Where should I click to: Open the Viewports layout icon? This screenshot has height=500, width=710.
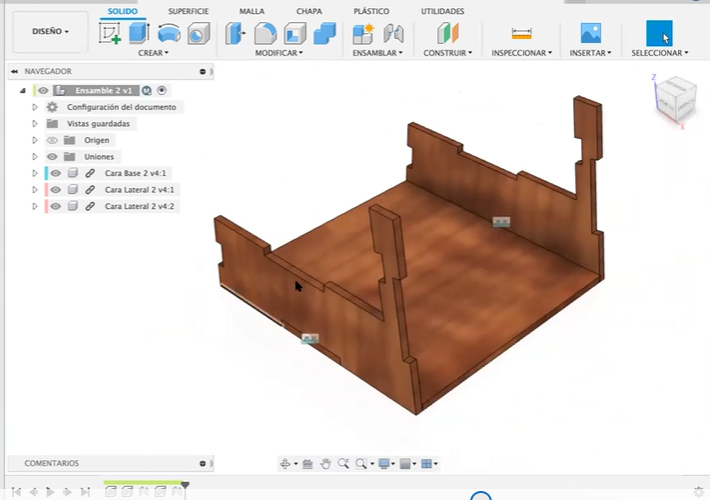[427, 463]
